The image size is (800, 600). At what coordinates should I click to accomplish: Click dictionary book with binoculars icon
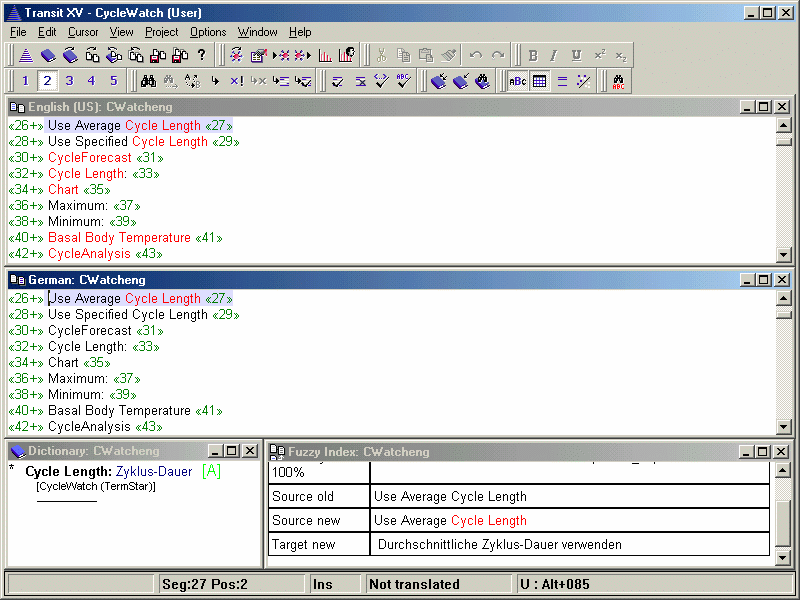(482, 81)
